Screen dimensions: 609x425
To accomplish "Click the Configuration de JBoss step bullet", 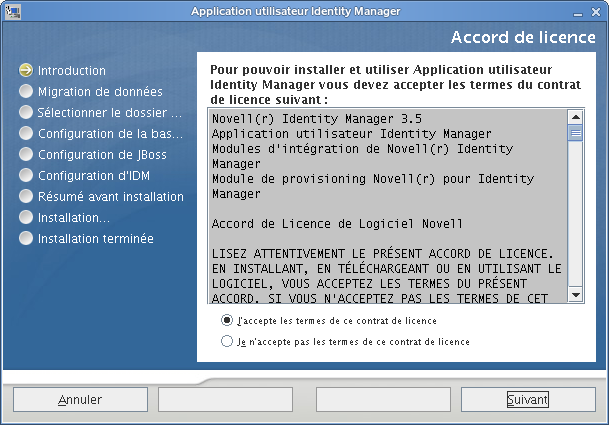I will point(25,155).
